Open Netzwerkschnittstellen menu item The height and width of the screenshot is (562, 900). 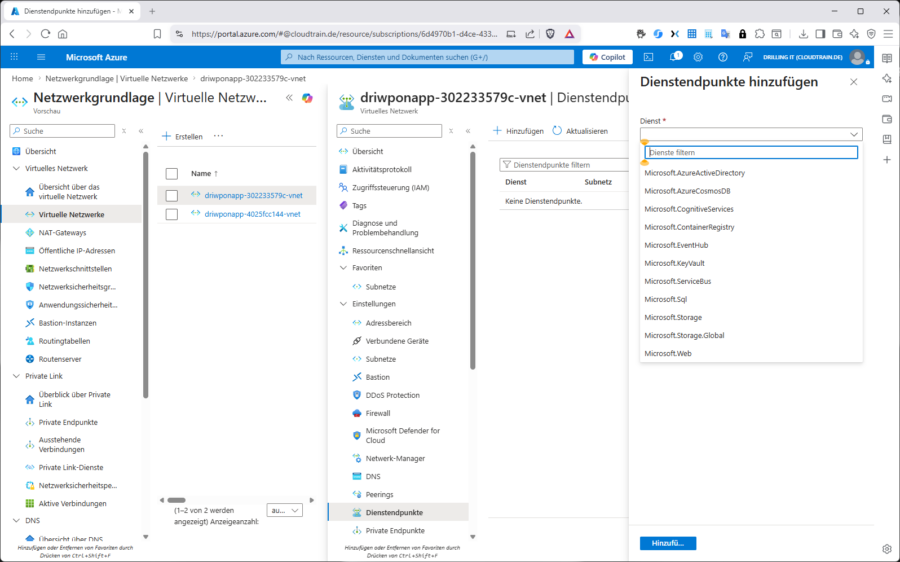point(75,269)
